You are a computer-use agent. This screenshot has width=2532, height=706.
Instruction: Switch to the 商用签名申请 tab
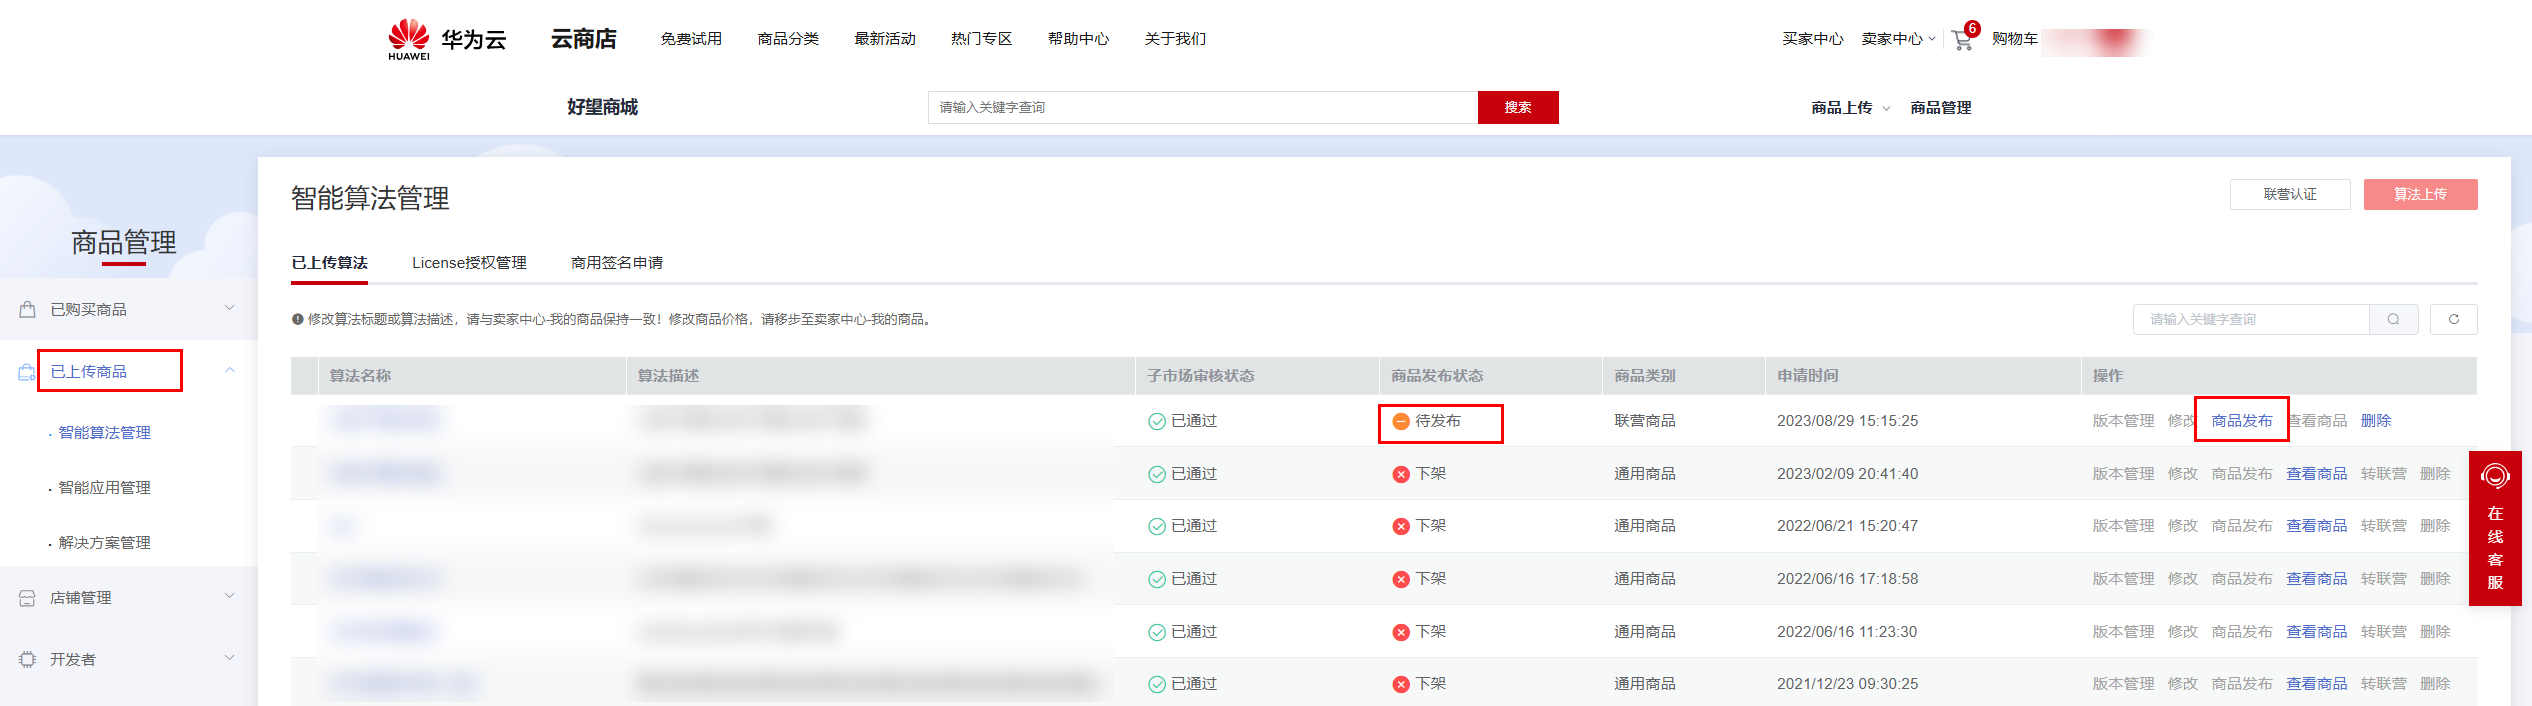click(x=616, y=263)
